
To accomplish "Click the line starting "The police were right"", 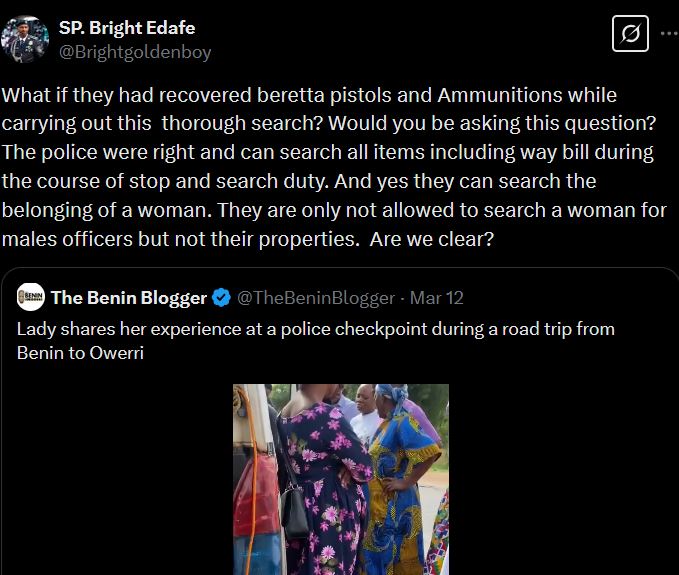I will (x=327, y=153).
